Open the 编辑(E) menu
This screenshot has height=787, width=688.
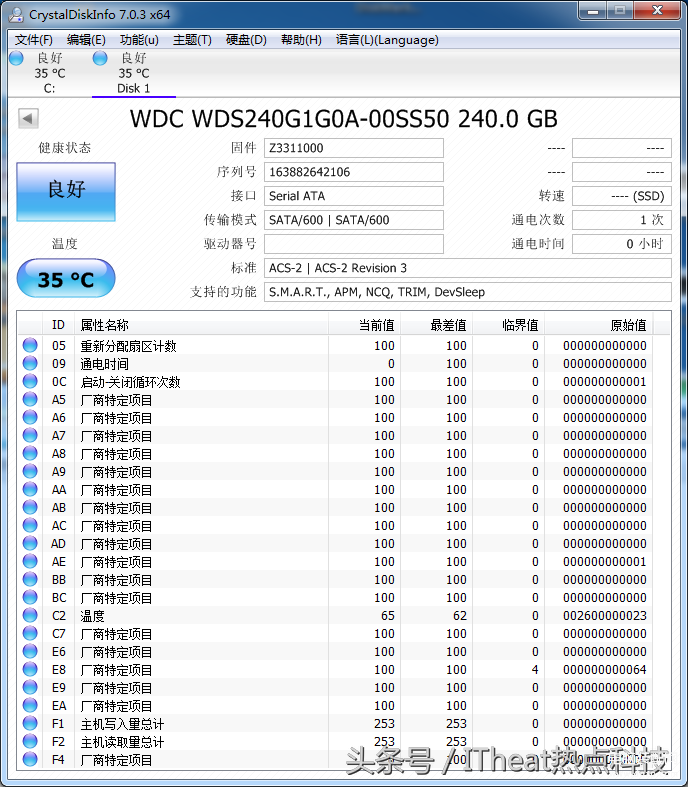coord(86,40)
